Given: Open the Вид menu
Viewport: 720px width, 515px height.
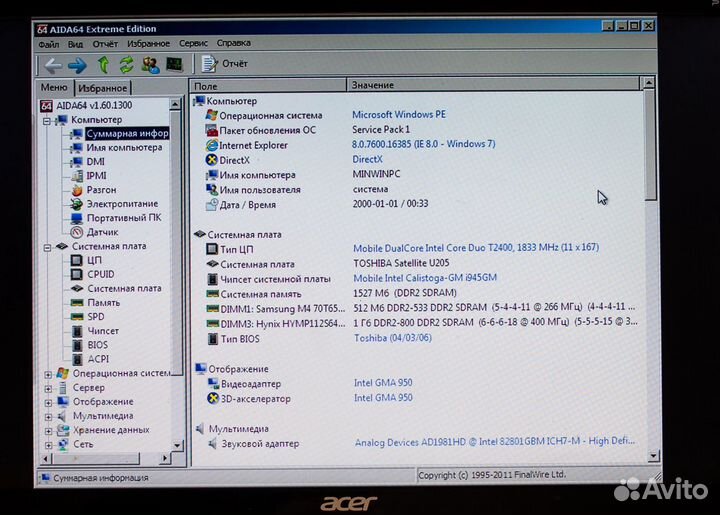Looking at the screenshot, I should tap(75, 44).
